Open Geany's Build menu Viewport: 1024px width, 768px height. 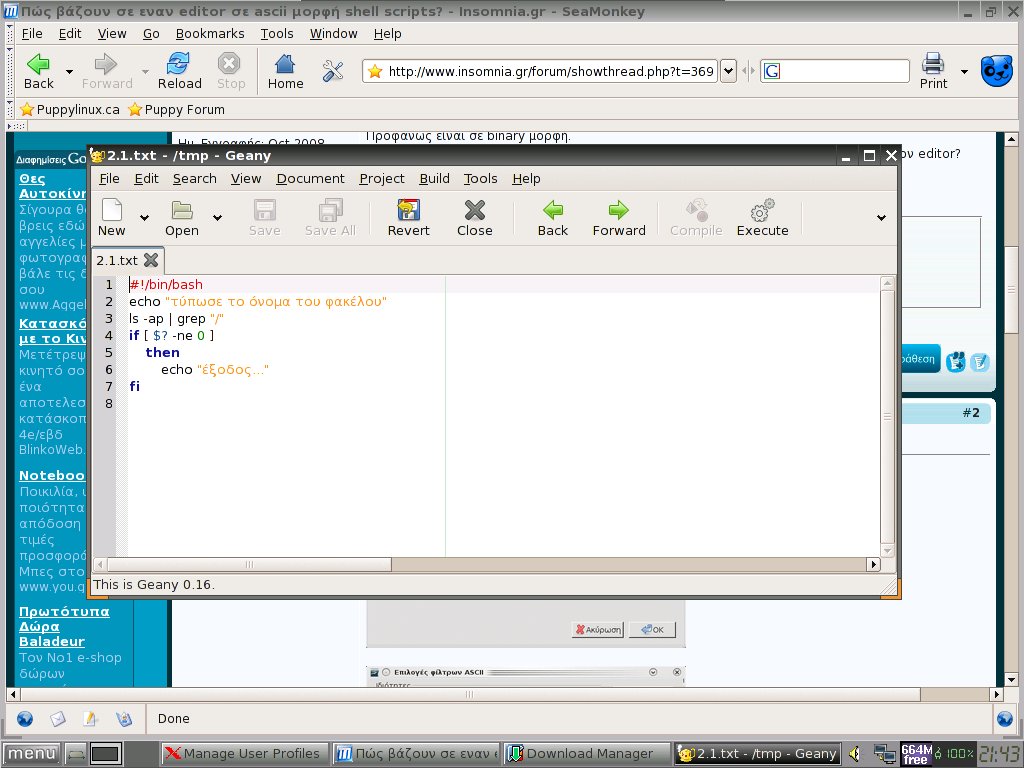(x=434, y=178)
